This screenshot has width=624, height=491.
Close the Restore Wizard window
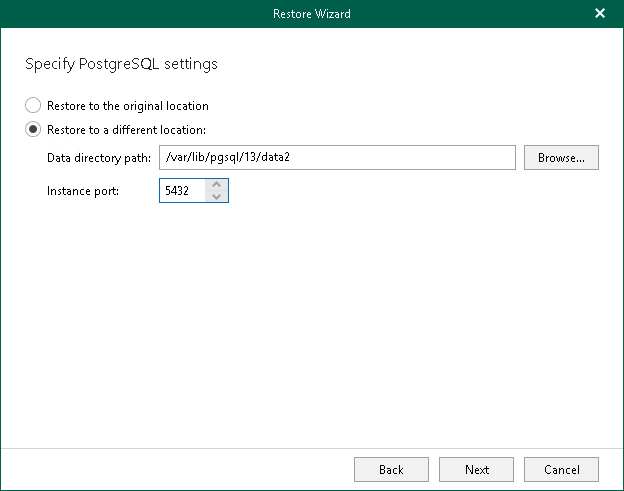point(600,14)
